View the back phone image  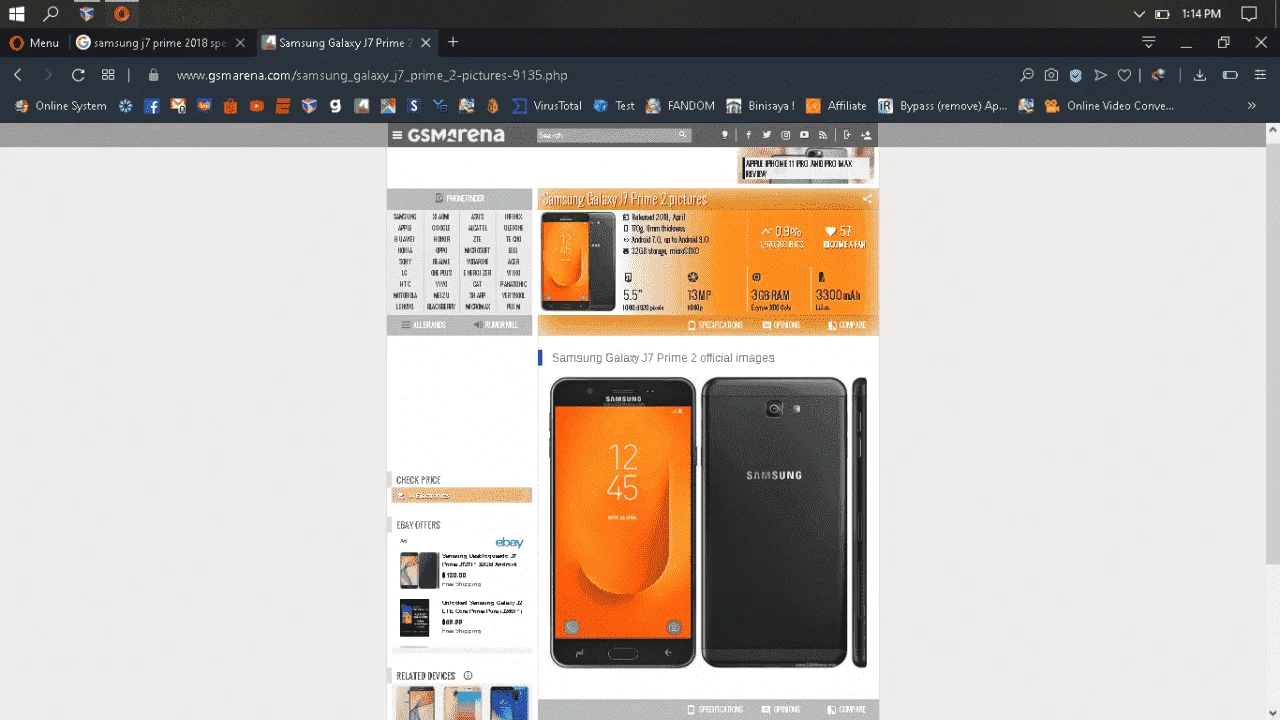point(774,523)
